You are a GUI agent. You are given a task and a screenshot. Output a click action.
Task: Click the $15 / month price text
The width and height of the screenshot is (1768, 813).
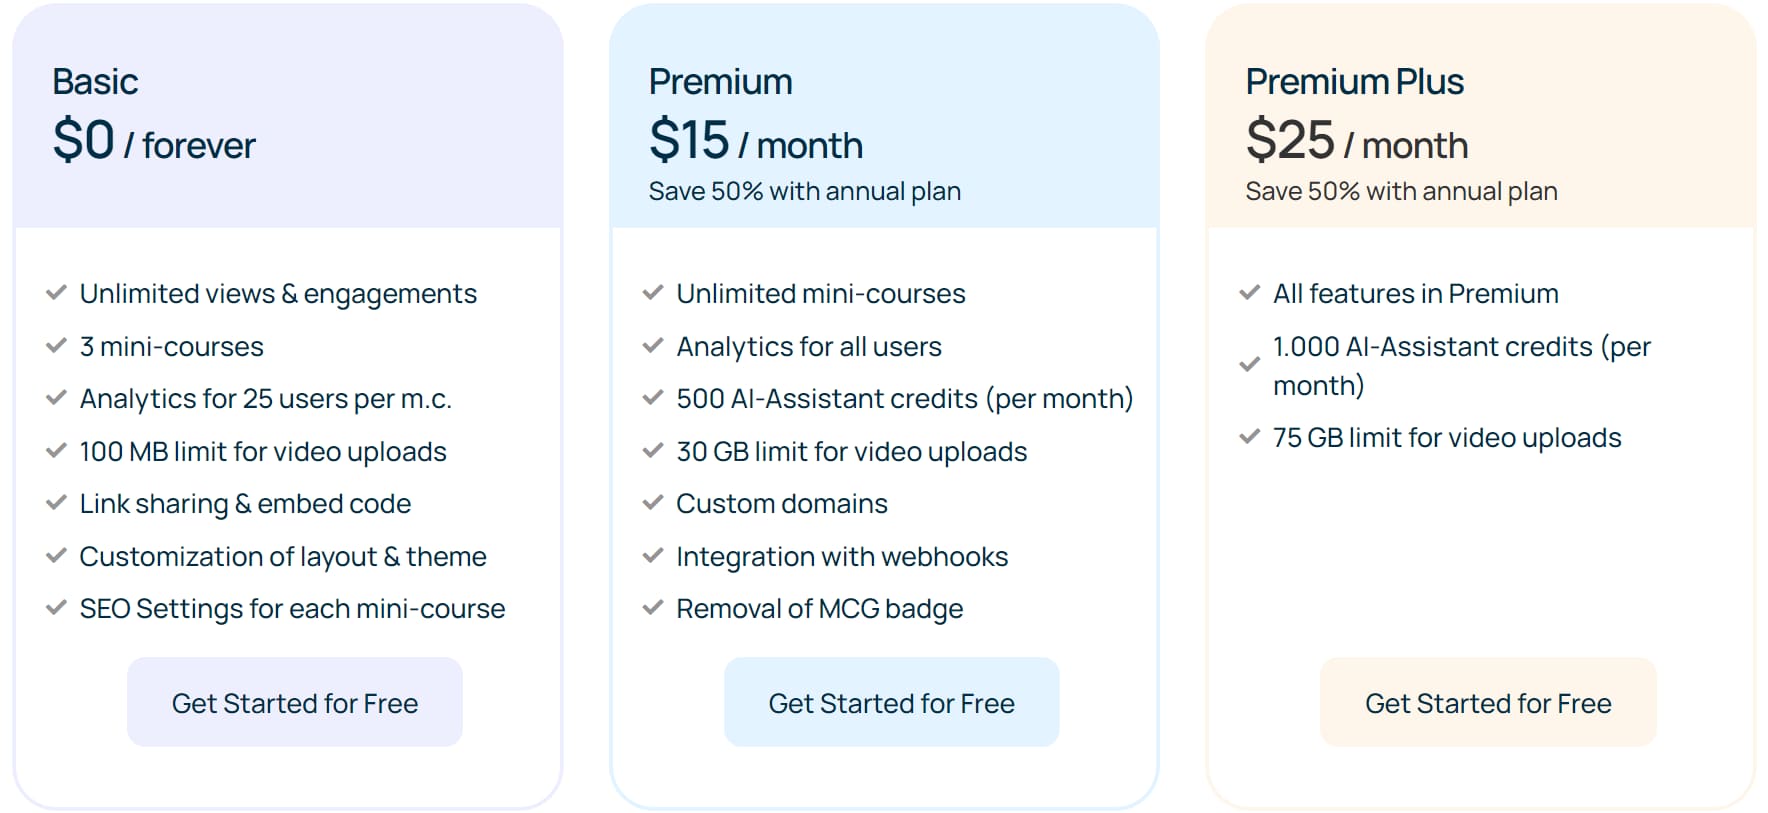pyautogui.click(x=755, y=141)
